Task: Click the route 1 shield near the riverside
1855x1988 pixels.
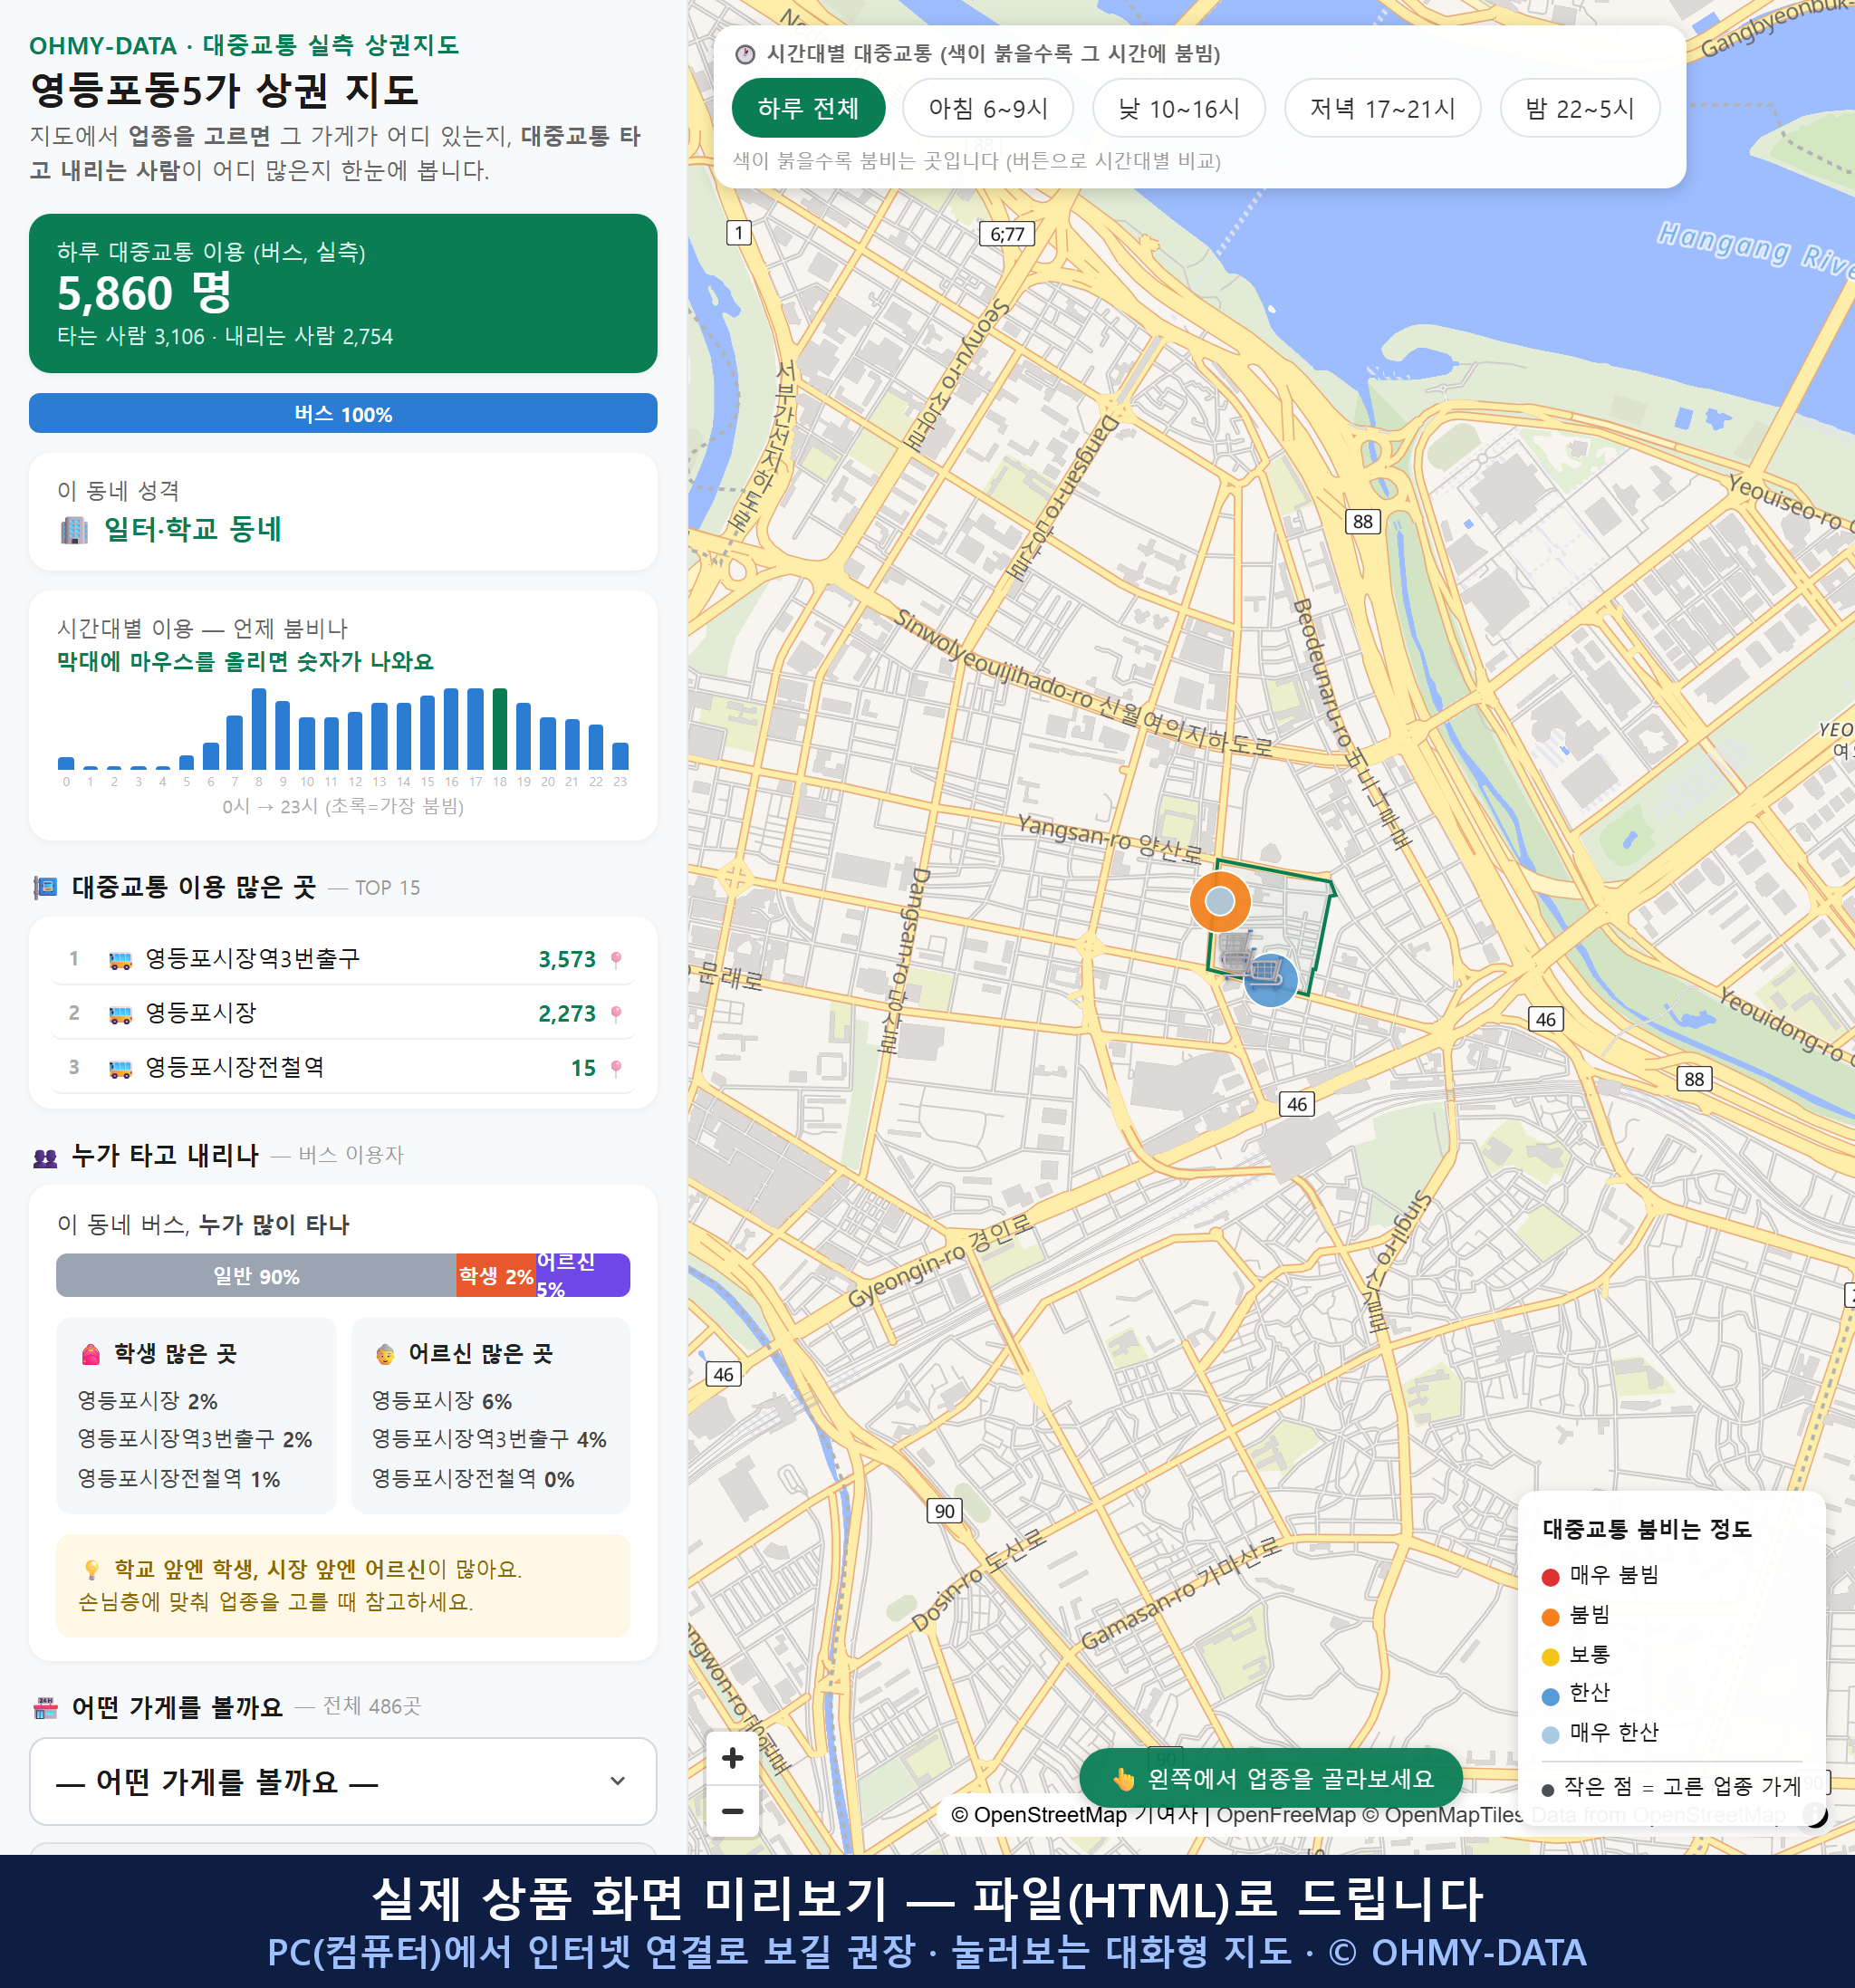Action: click(x=738, y=233)
